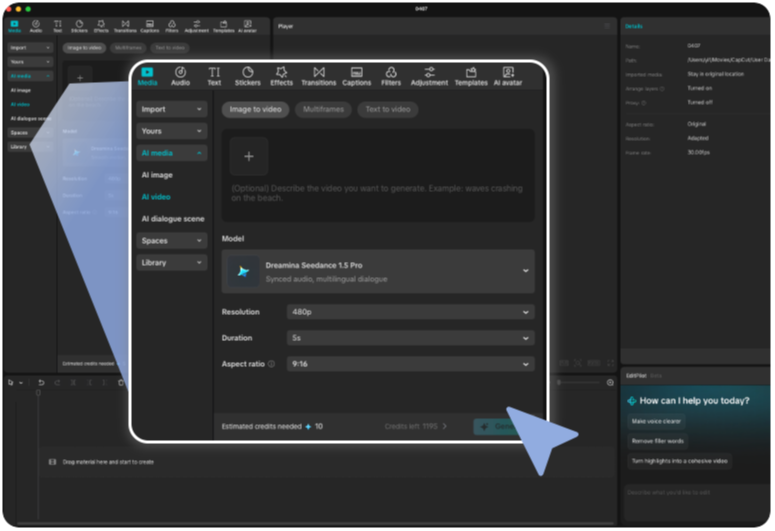Open Filters in the magnified toolbar

click(x=391, y=77)
